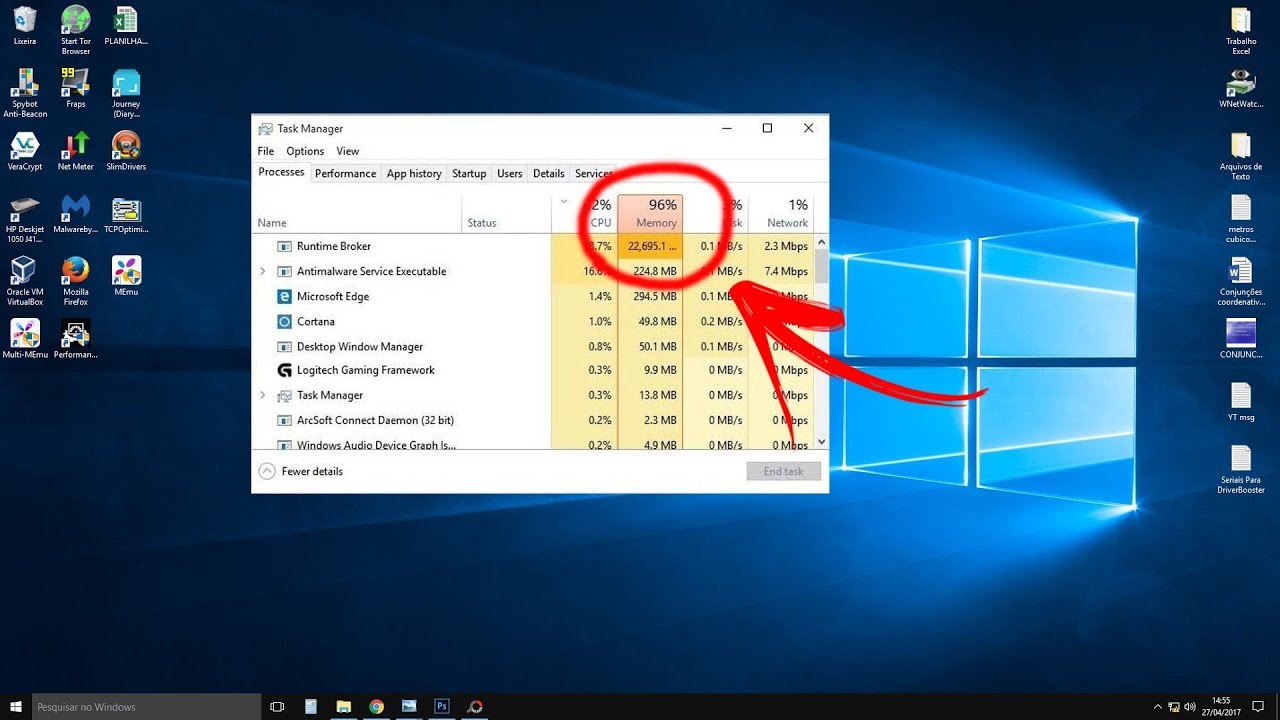Select the WNetWatcher desktop shortcut
Screen dimensions: 1280x720
tap(1240, 88)
